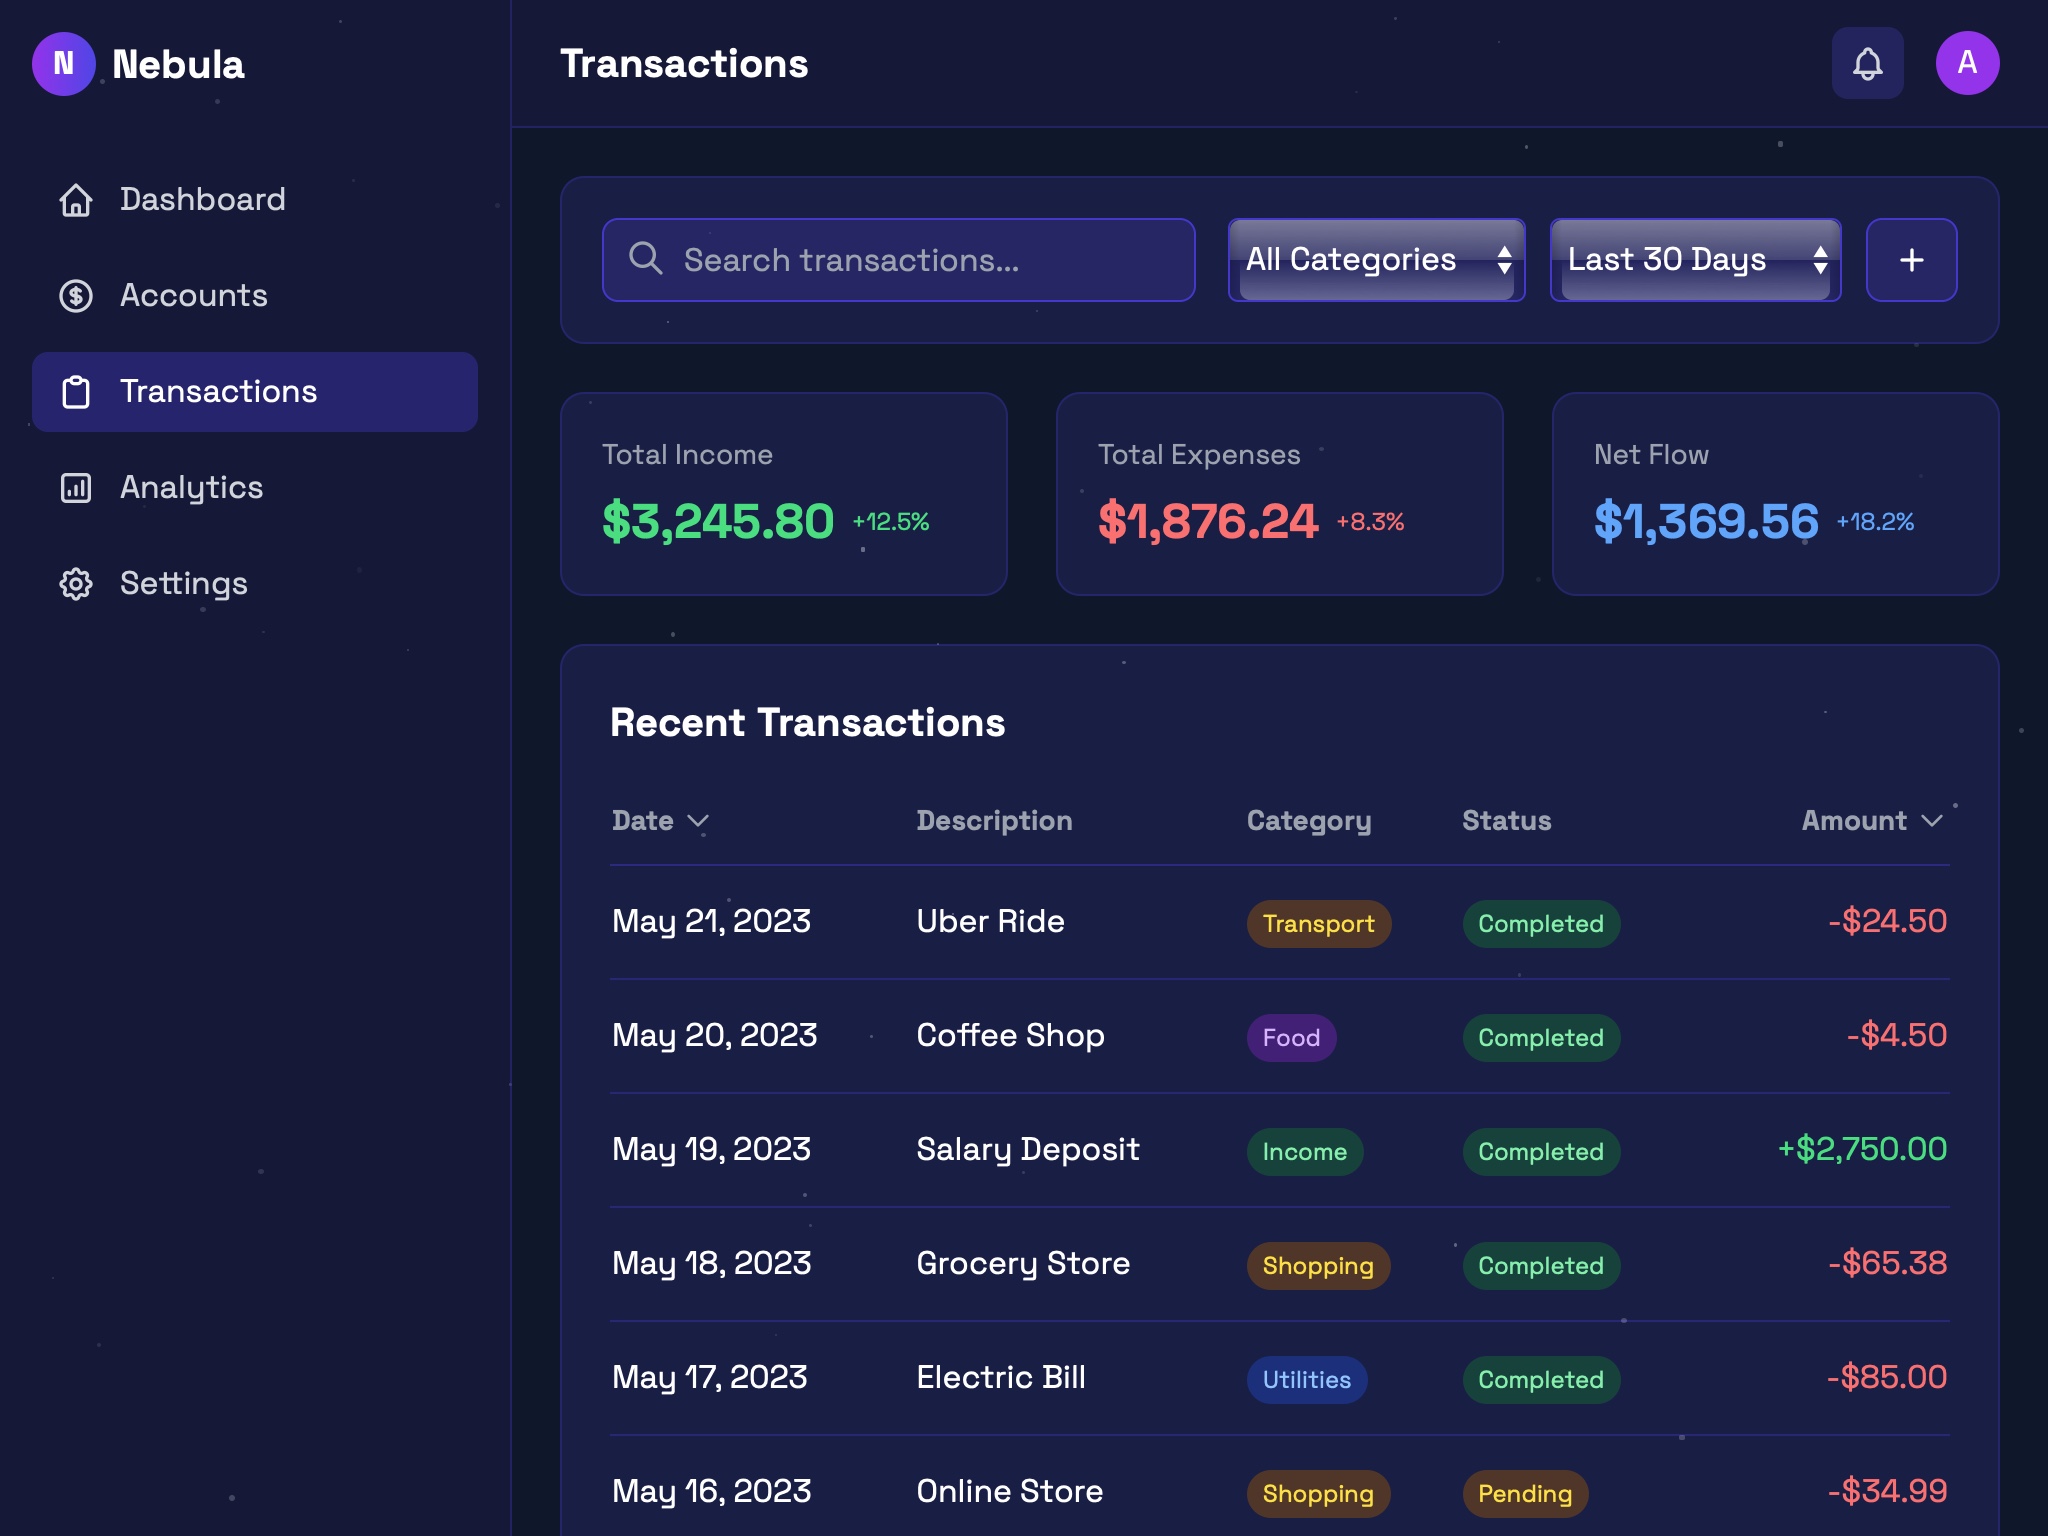Viewport: 2048px width, 1536px height.
Task: Click the add transaction plus button
Action: click(x=1911, y=259)
